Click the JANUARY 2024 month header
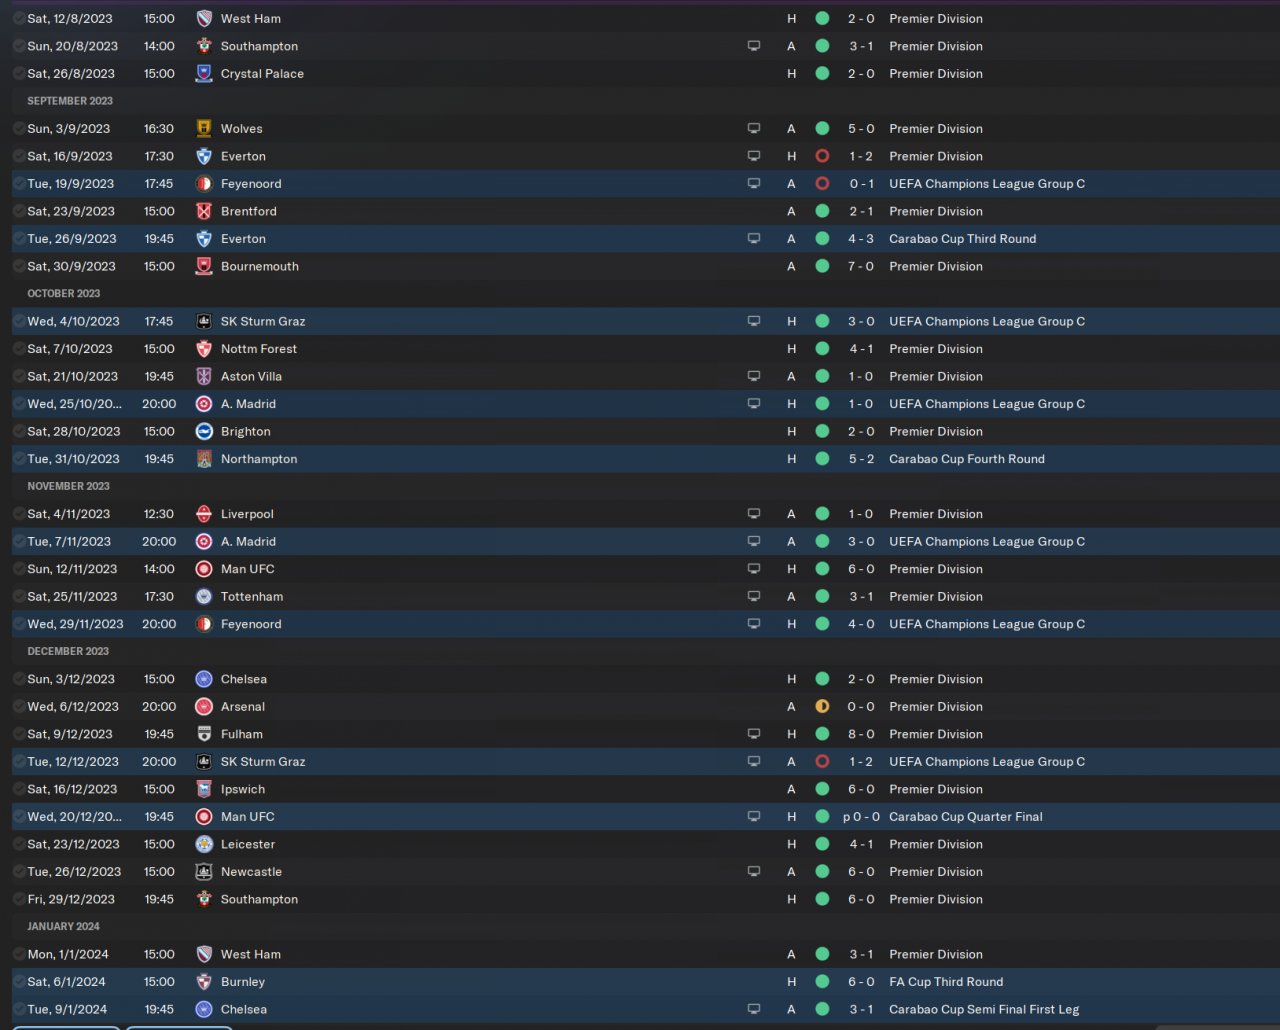1280x1030 pixels. 63,926
